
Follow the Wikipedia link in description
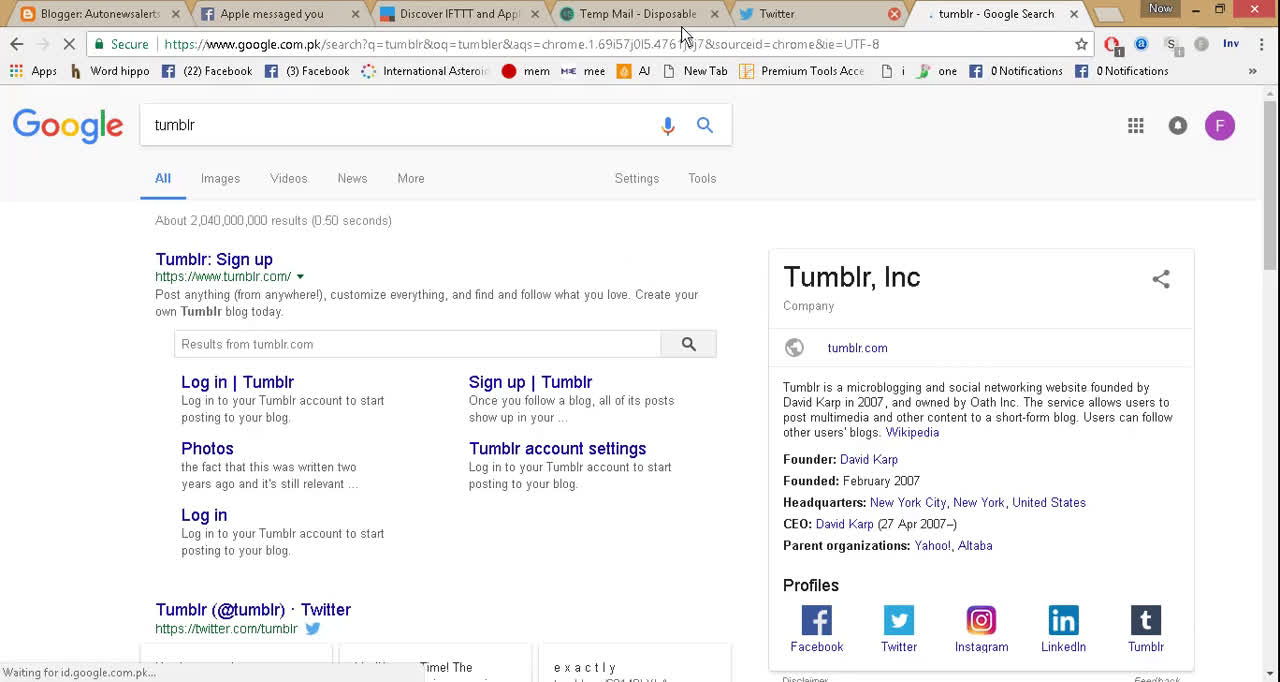click(x=912, y=433)
